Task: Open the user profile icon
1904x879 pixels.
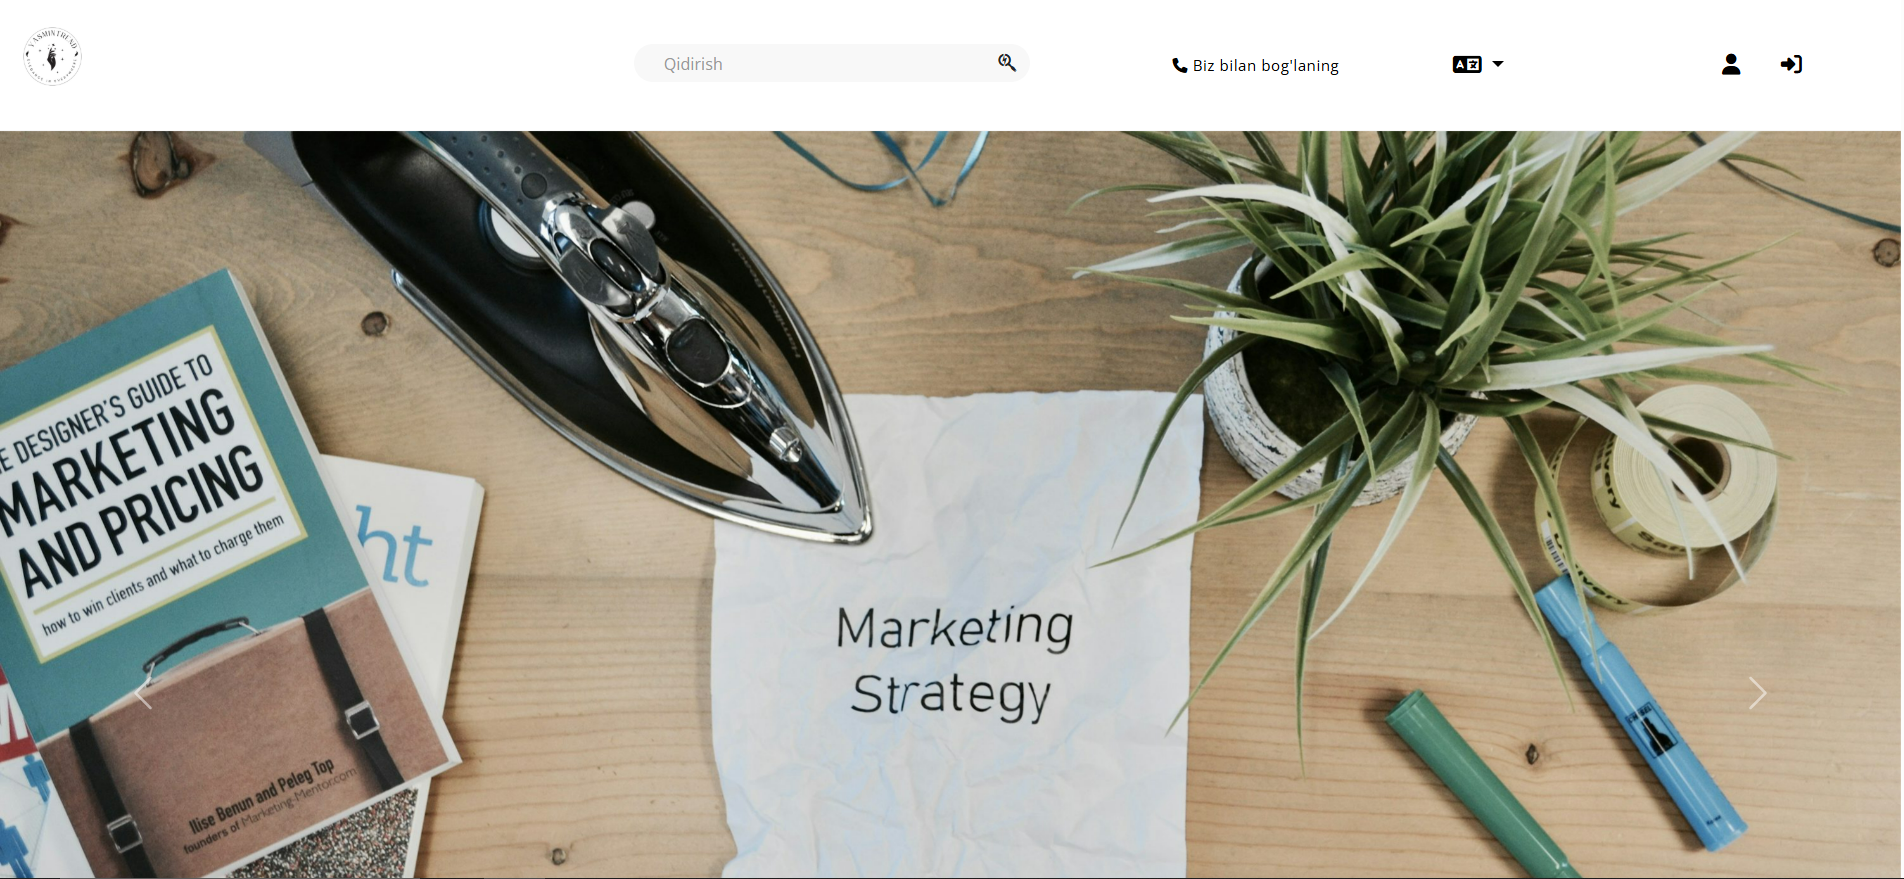Action: (x=1731, y=64)
